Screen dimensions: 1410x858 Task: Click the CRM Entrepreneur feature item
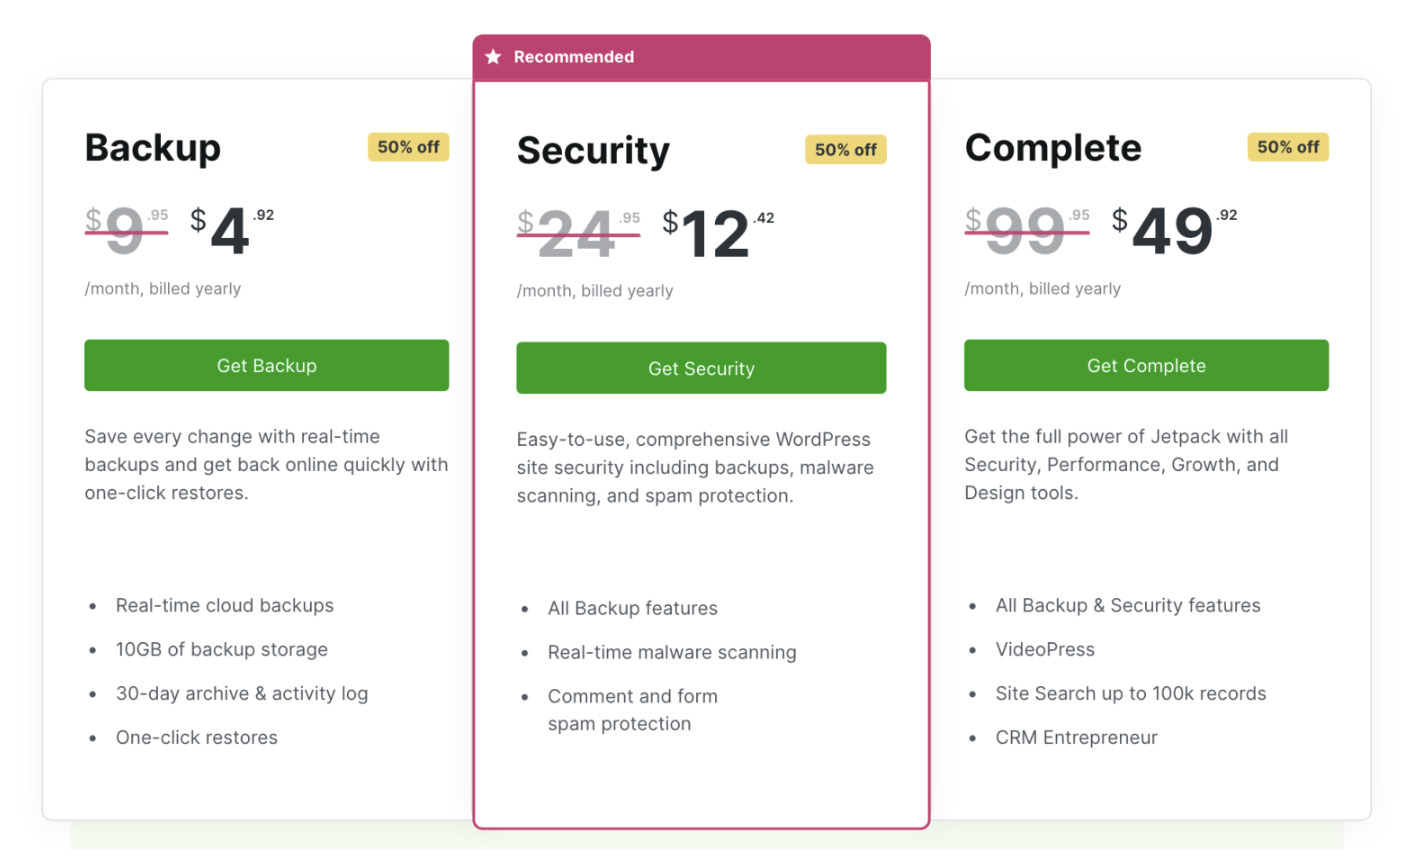[1076, 737]
